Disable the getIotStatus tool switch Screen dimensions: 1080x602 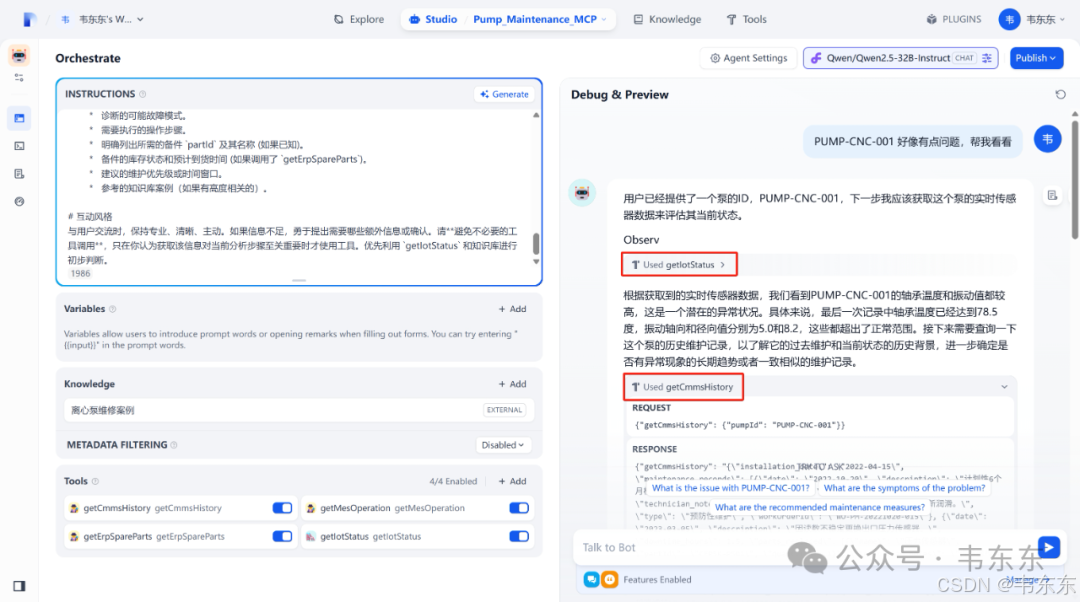(x=519, y=537)
